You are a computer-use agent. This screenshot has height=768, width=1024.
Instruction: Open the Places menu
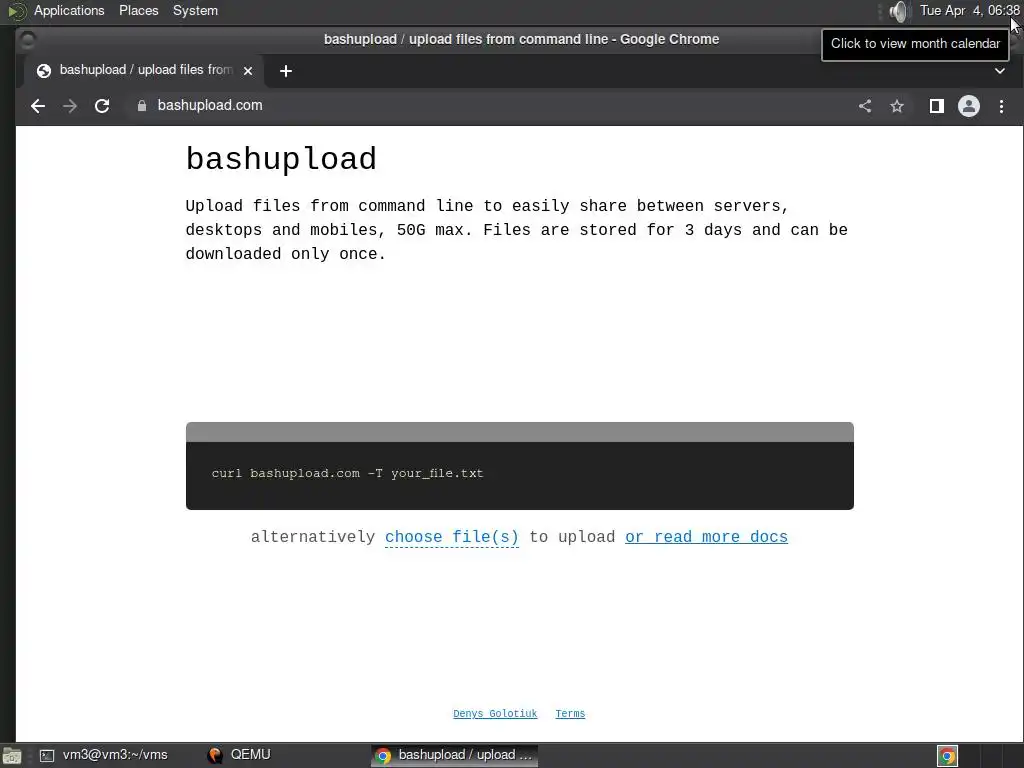click(138, 10)
